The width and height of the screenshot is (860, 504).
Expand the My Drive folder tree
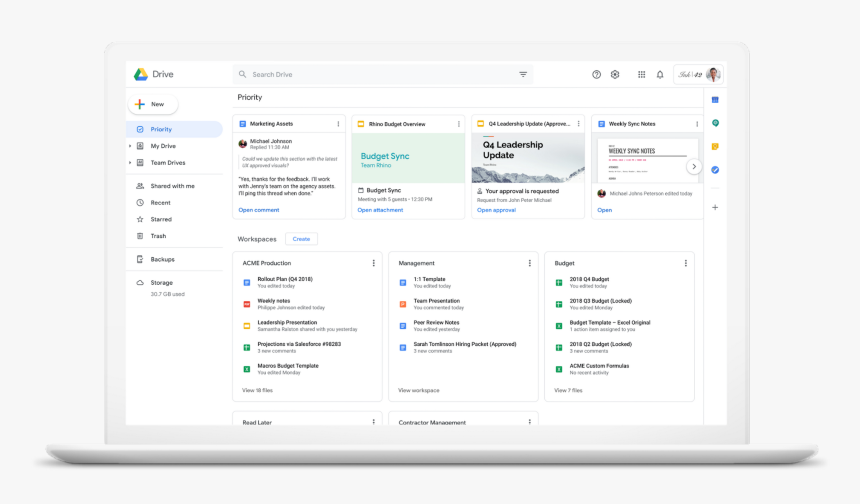point(130,146)
